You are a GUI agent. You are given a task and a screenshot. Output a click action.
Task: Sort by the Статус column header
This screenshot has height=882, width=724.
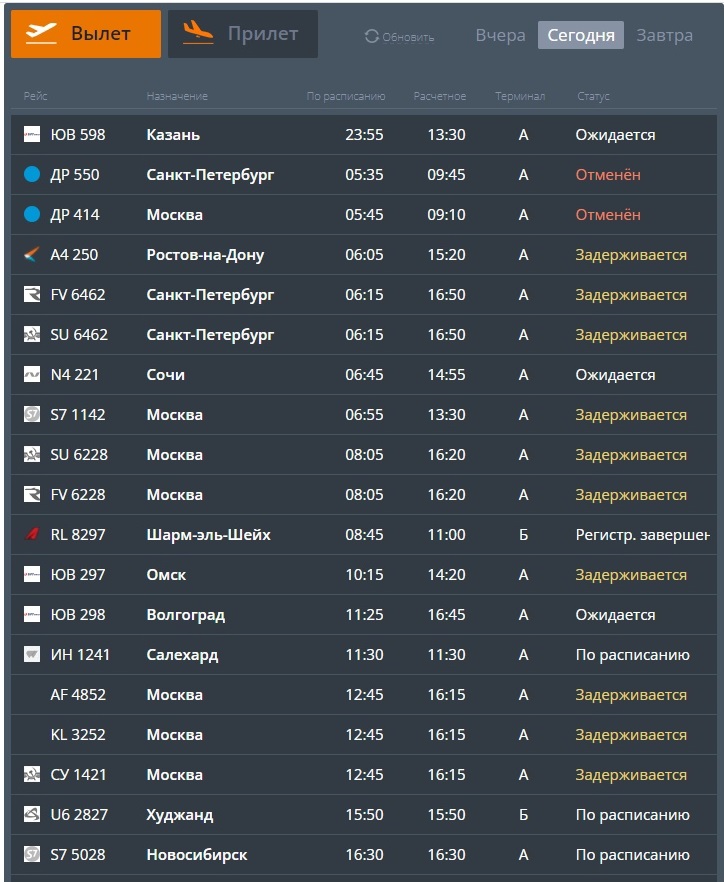pos(593,96)
